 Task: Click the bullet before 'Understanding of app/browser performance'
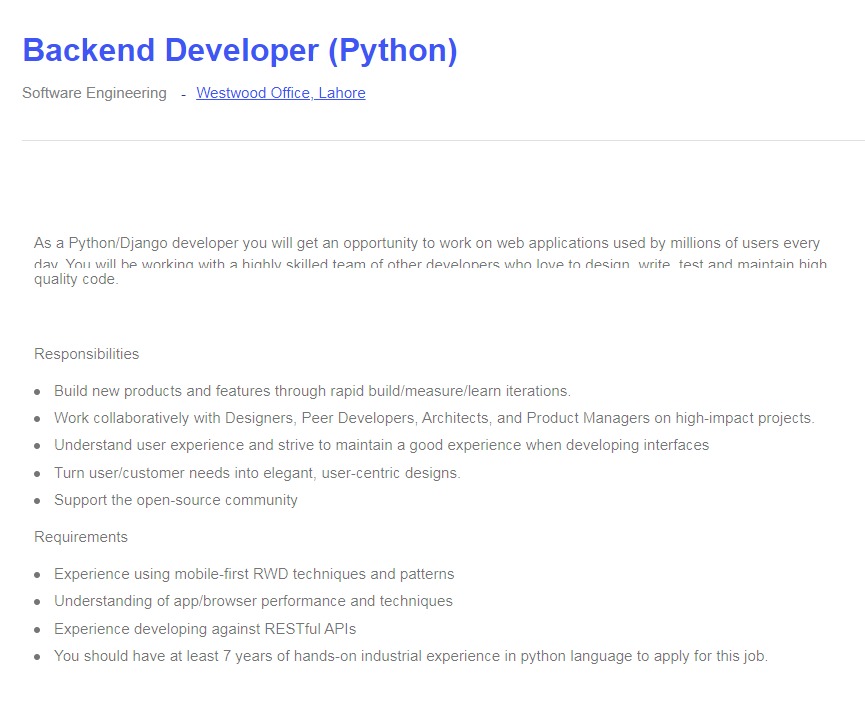tap(38, 602)
